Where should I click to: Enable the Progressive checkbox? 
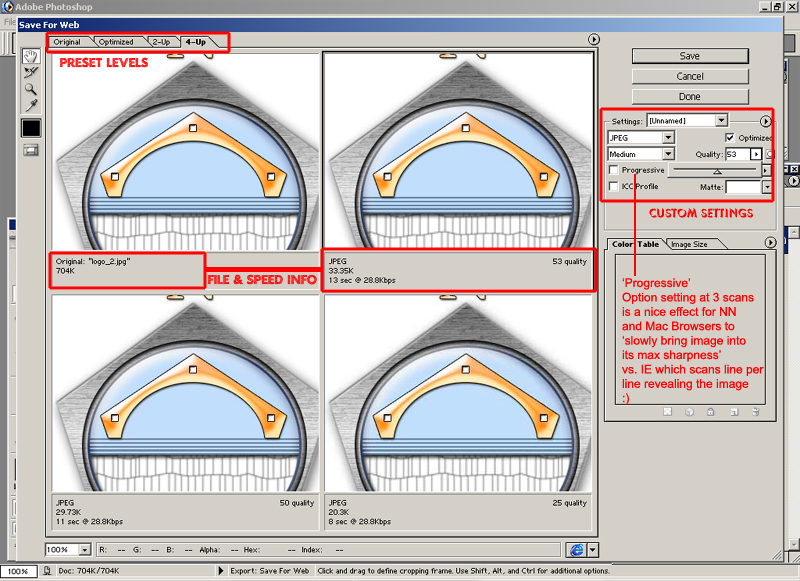pyautogui.click(x=614, y=171)
